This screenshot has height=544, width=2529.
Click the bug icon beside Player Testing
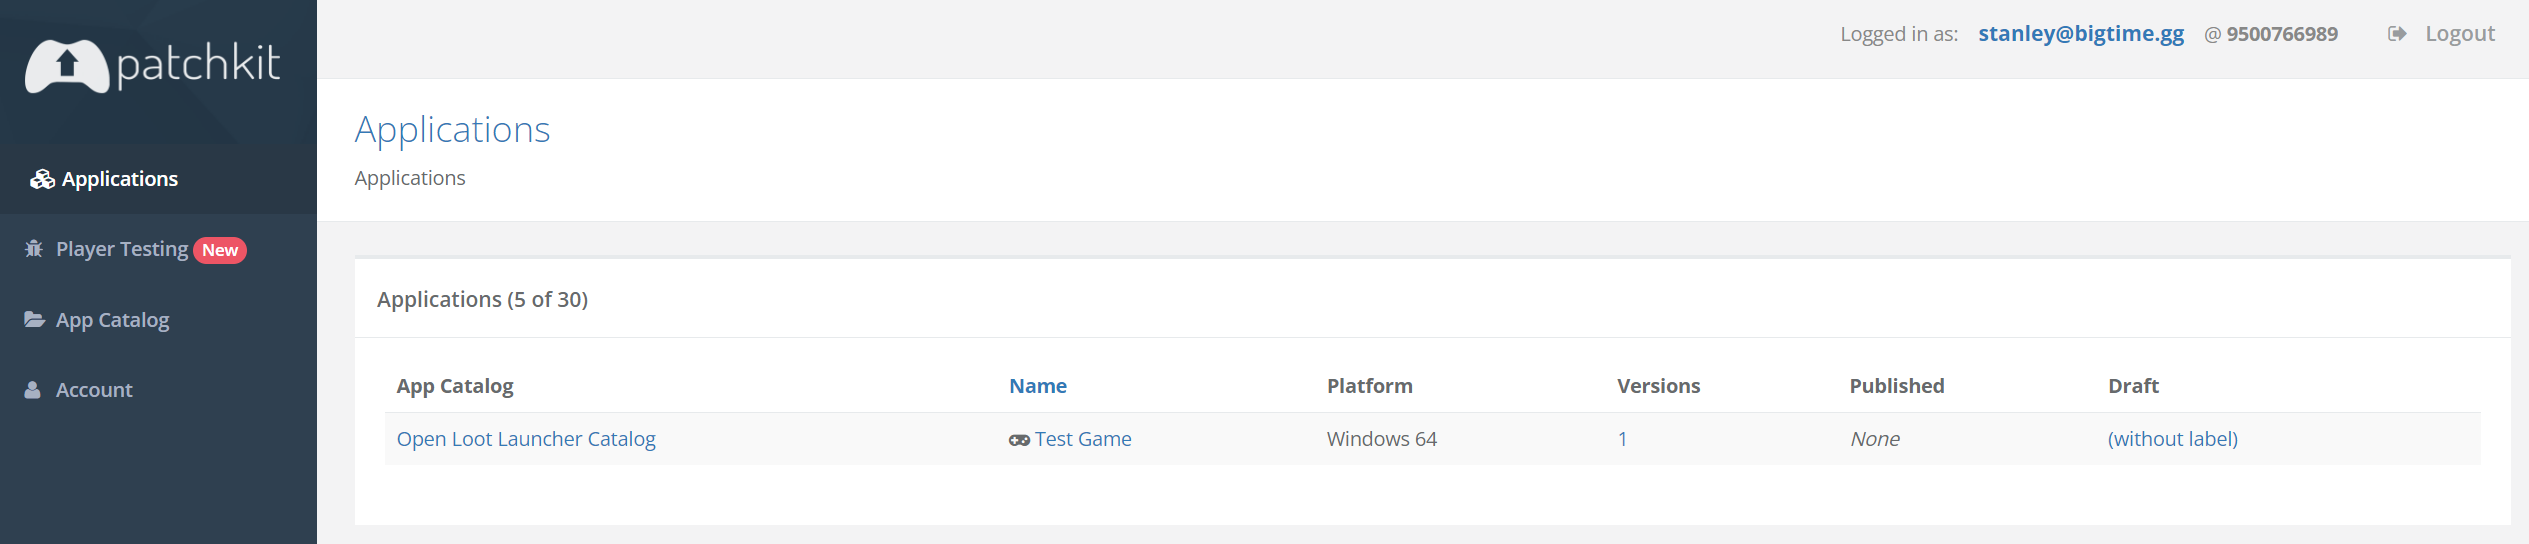[x=34, y=249]
